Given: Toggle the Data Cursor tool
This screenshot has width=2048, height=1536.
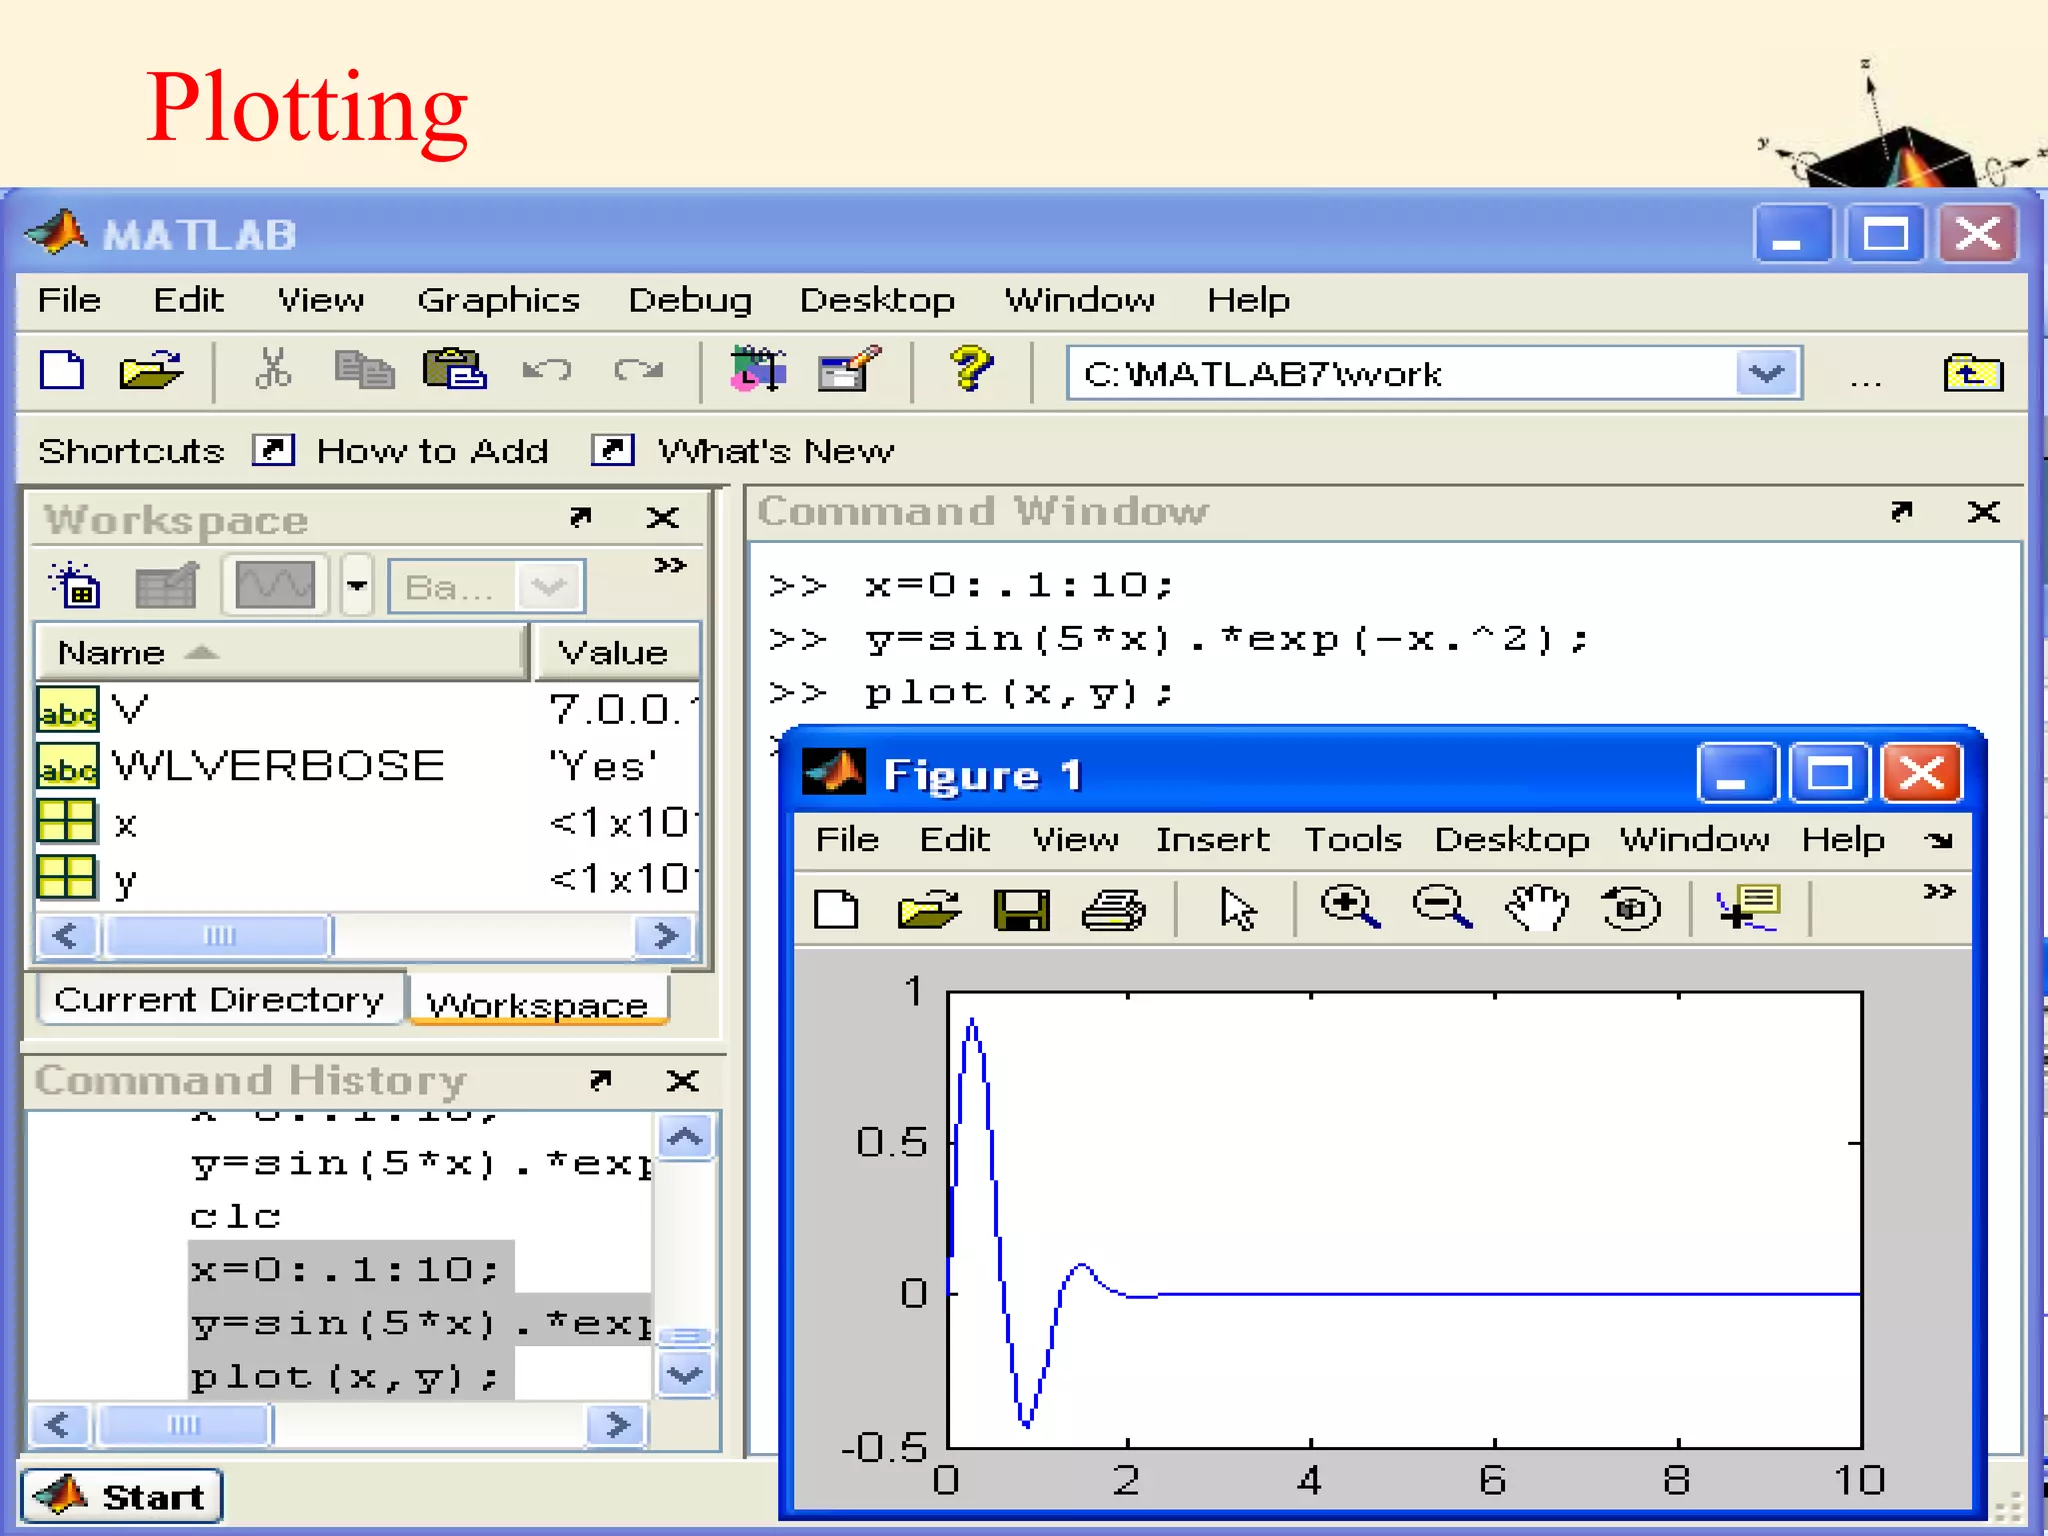Looking at the screenshot, I should pyautogui.click(x=1749, y=908).
